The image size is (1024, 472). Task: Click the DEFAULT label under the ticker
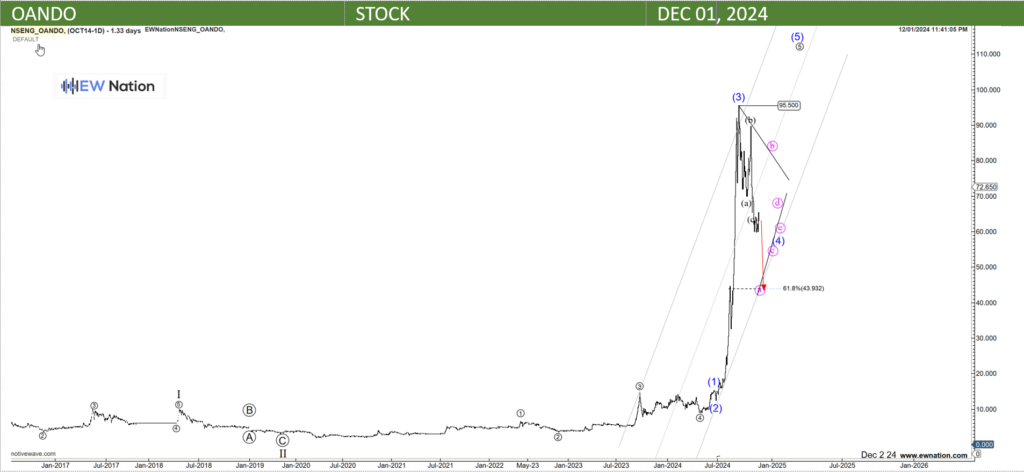[25, 39]
